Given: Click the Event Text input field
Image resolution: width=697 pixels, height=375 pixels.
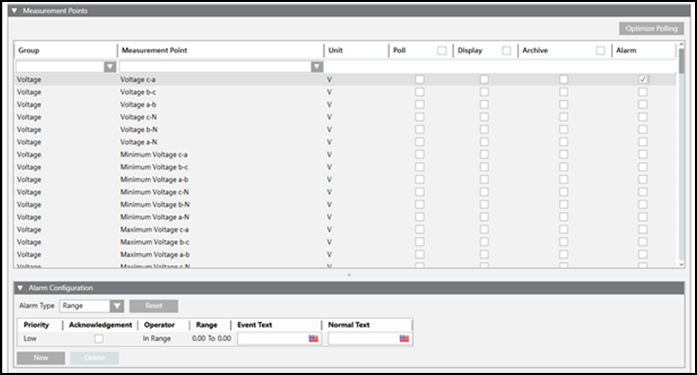Looking at the screenshot, I should 273,339.
